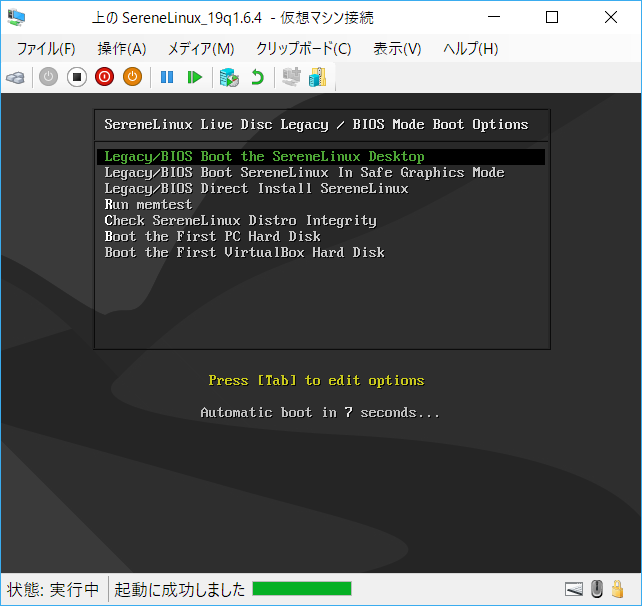Screen dimensions: 642x606
Task: Click the 起動に成功しました status message
Action: 179,590
